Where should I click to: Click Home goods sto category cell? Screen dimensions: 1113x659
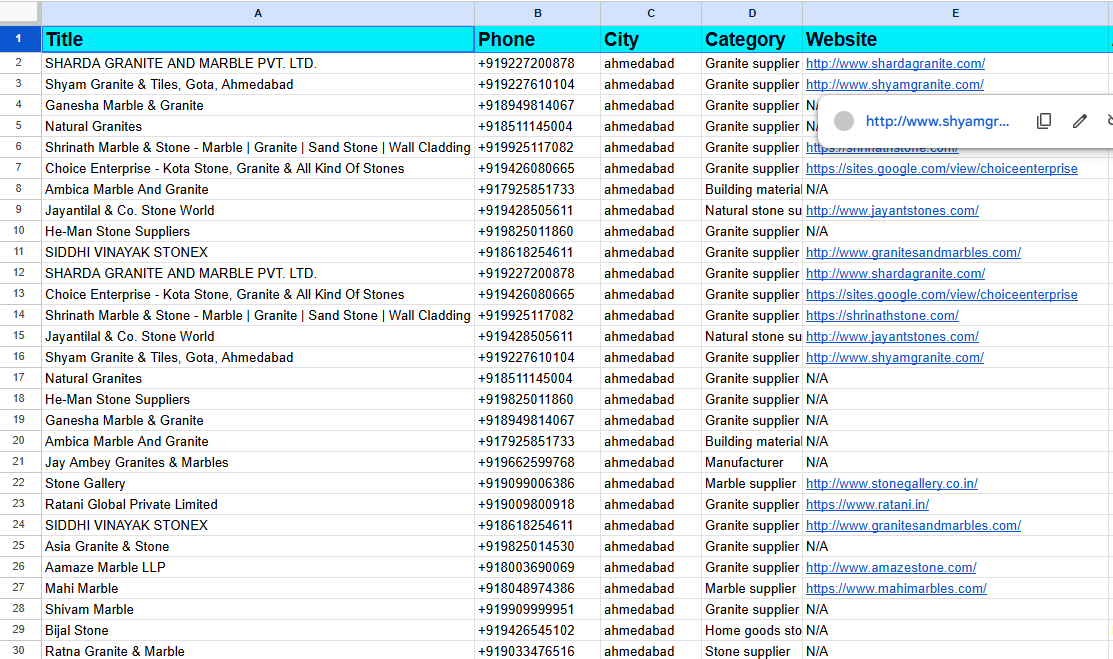pos(752,631)
